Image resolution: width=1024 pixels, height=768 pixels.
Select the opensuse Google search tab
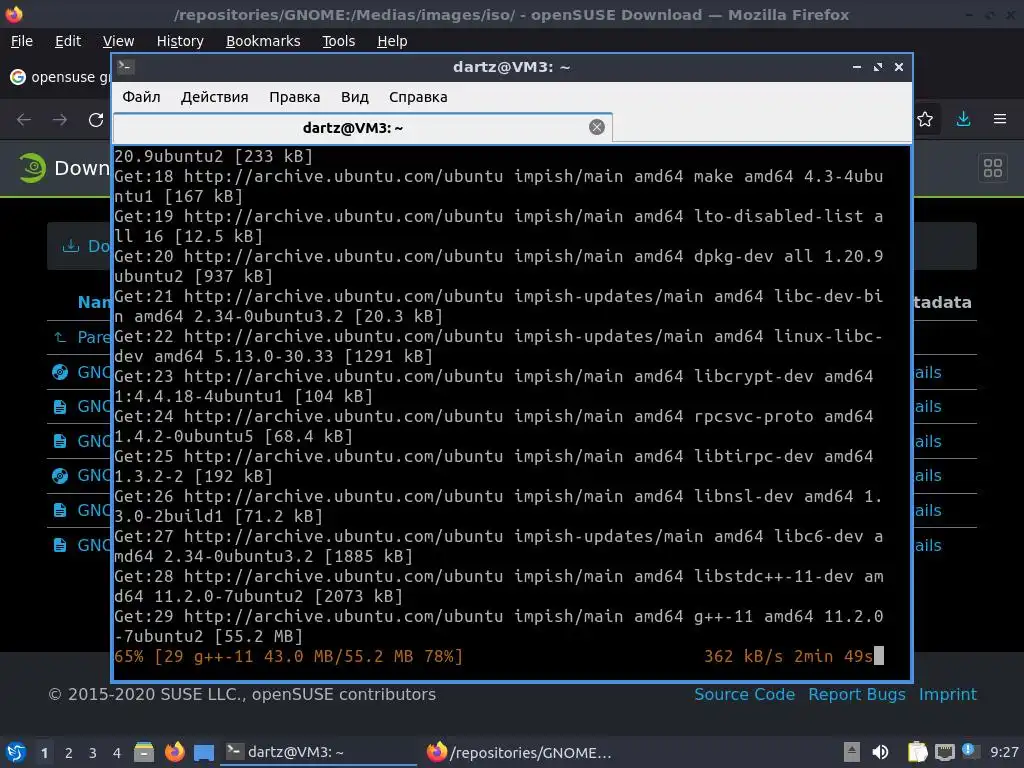[59, 77]
